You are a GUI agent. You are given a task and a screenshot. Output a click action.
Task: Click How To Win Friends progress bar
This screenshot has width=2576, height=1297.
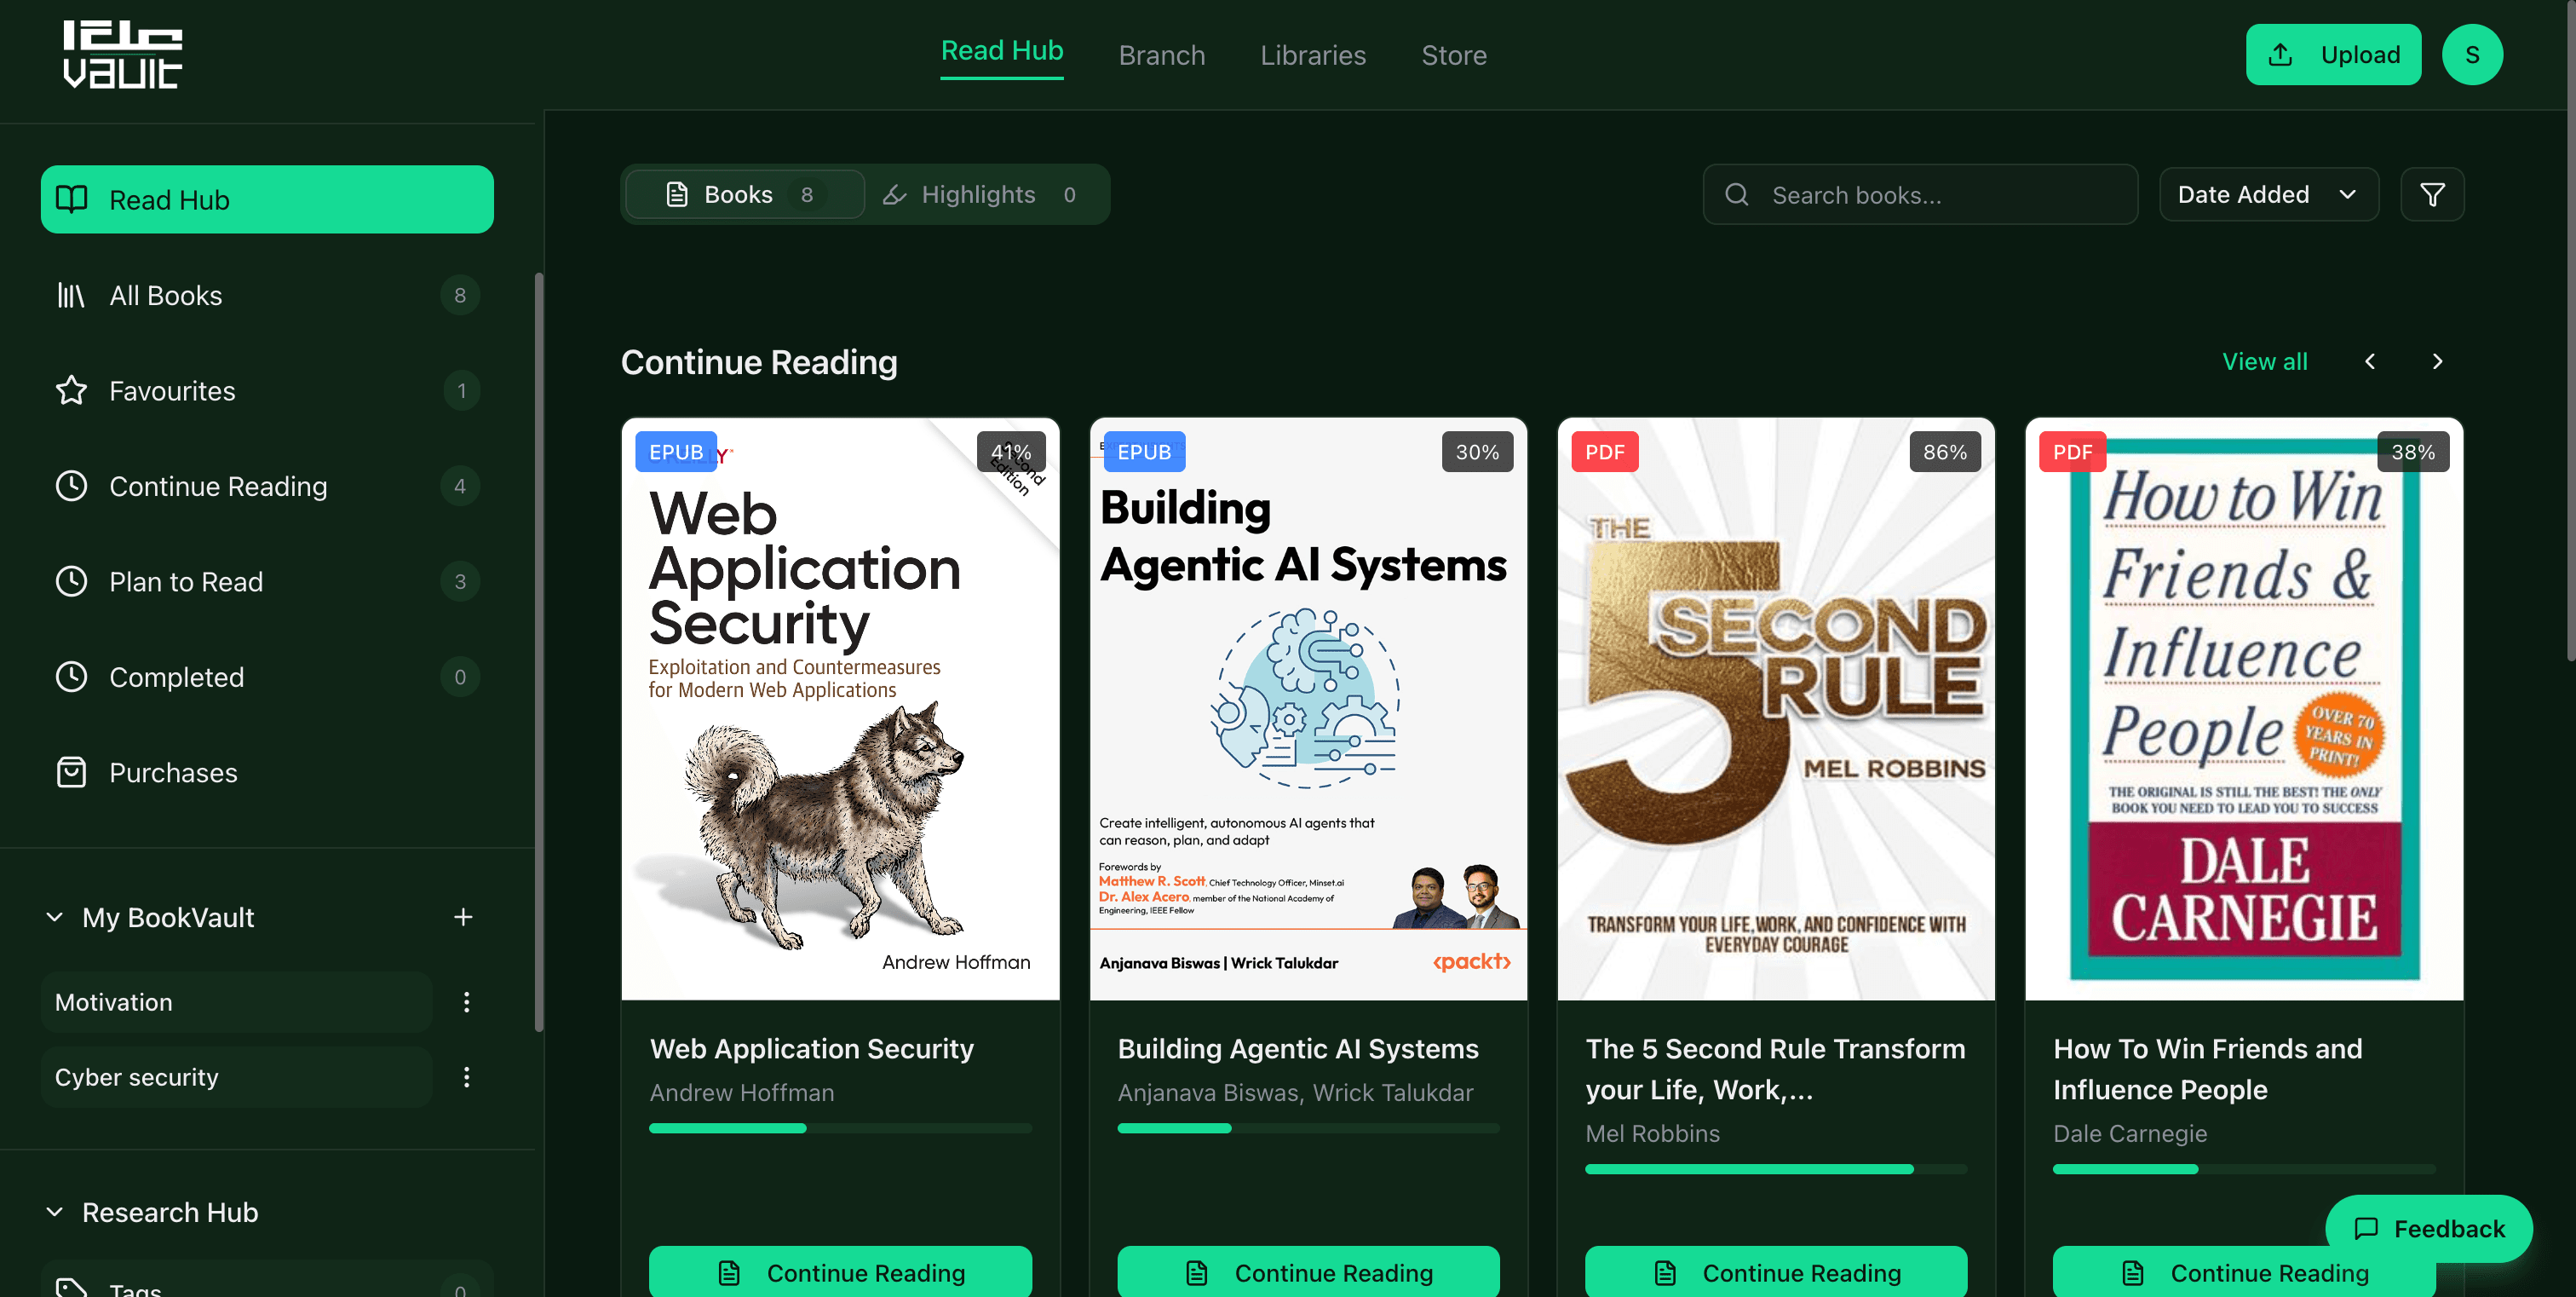[2244, 1169]
